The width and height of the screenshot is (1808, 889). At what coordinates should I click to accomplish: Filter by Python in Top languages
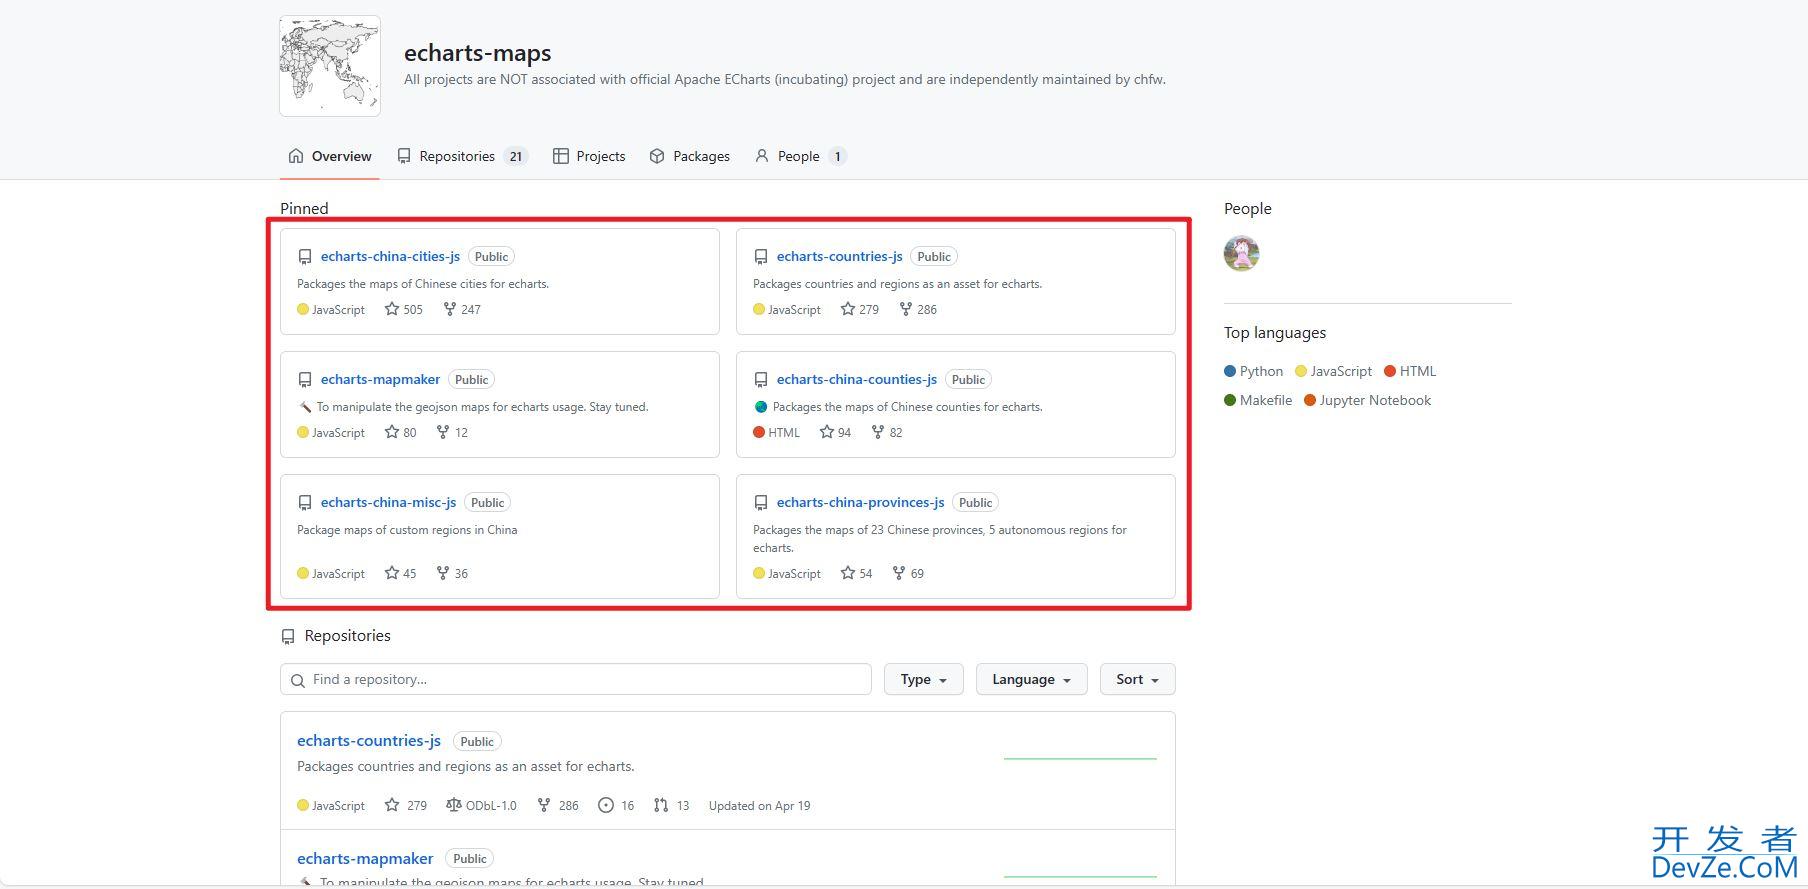point(1253,371)
